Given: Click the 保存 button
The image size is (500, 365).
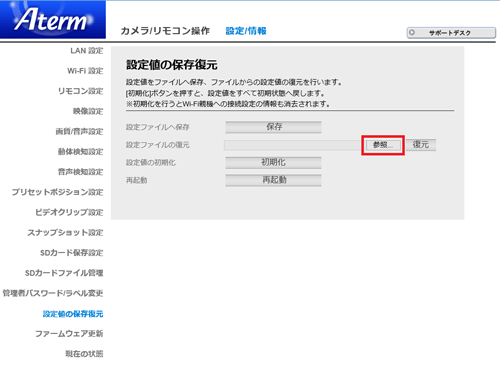Looking at the screenshot, I should pyautogui.click(x=273, y=127).
